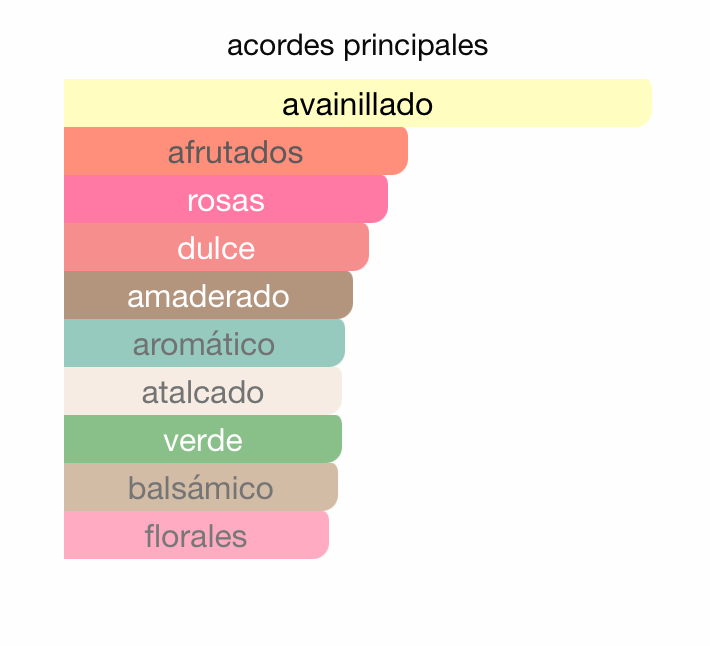This screenshot has height=646, width=710.
Task: Click the 'florales' text label
Action: point(196,536)
